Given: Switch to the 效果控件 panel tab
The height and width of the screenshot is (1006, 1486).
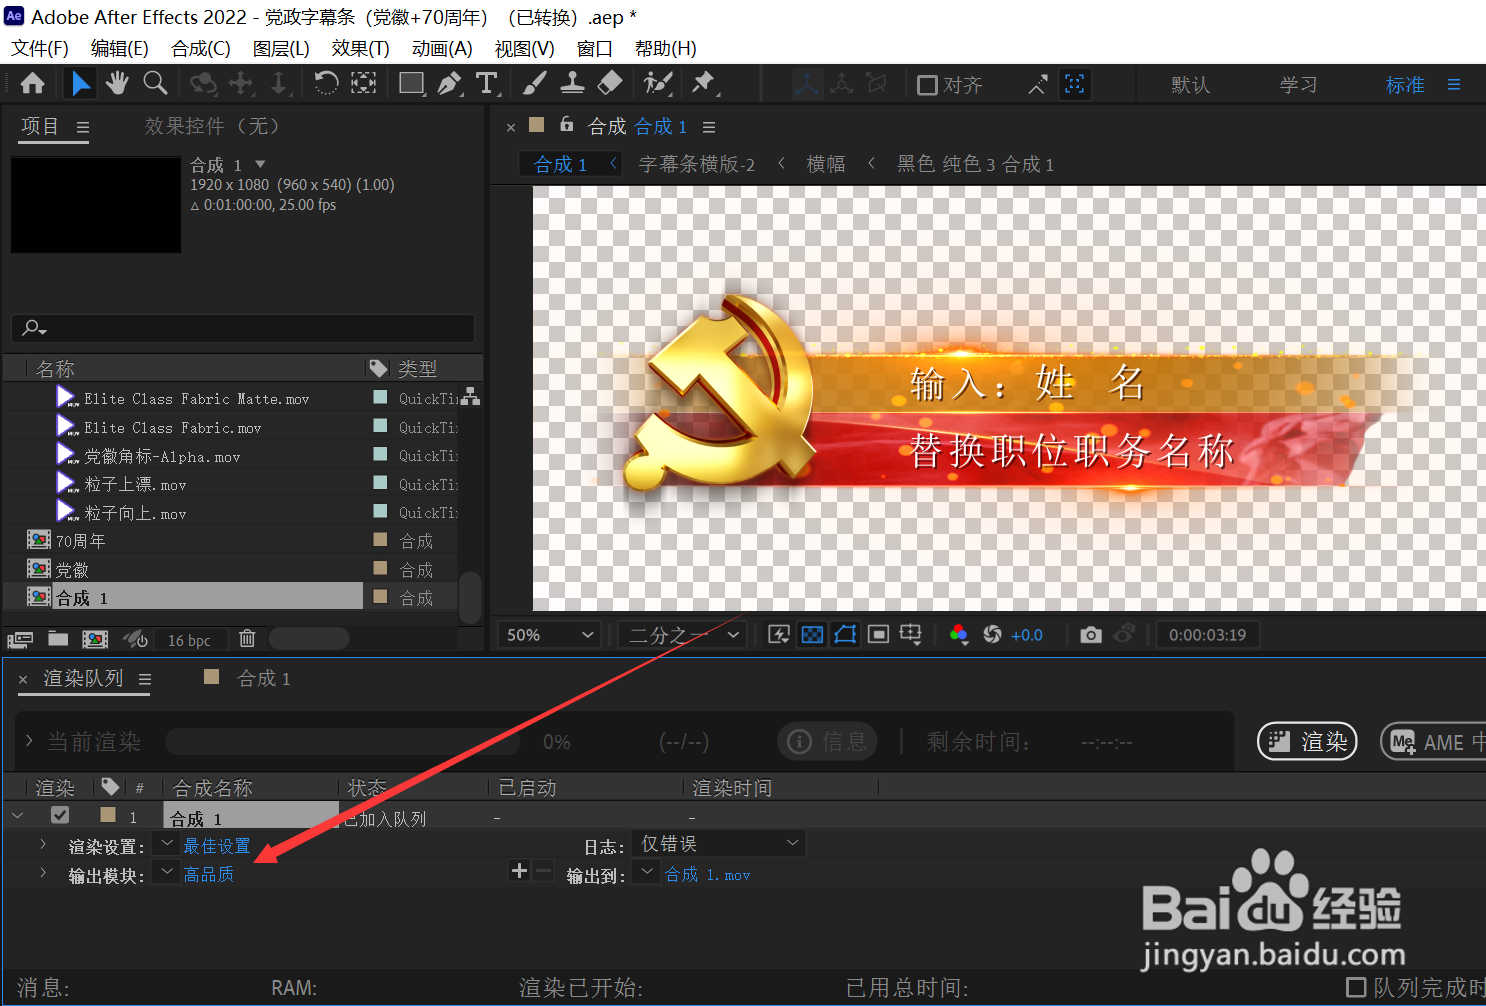Looking at the screenshot, I should click(x=212, y=126).
